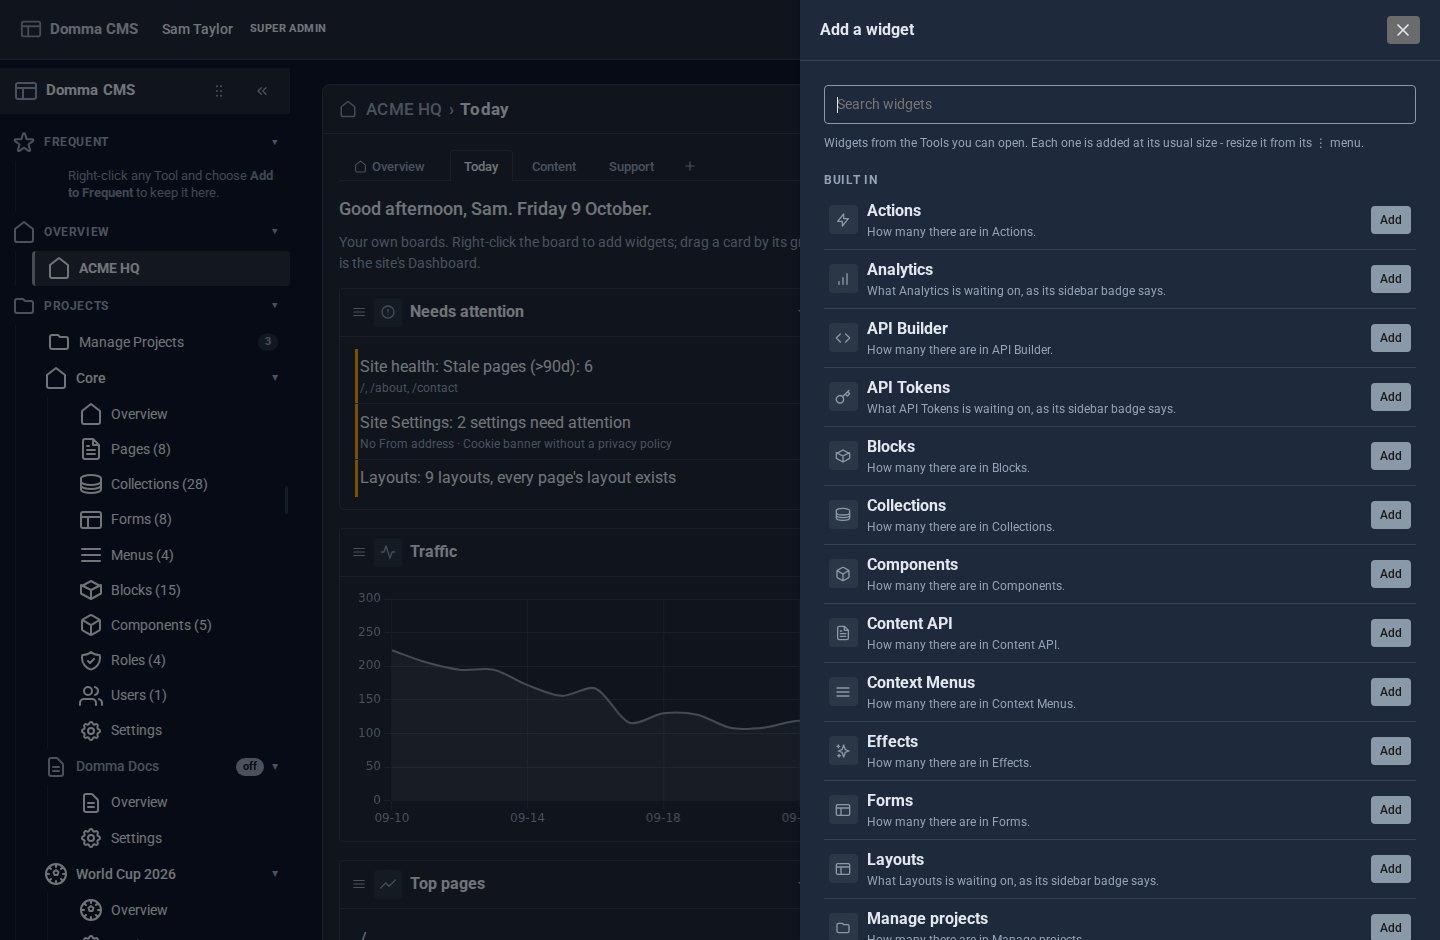Add the Forms widget
Image resolution: width=1440 pixels, height=940 pixels.
[x=1391, y=810]
